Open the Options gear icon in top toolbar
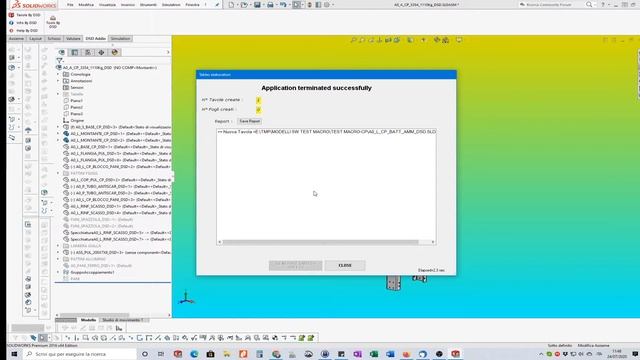 327,5
